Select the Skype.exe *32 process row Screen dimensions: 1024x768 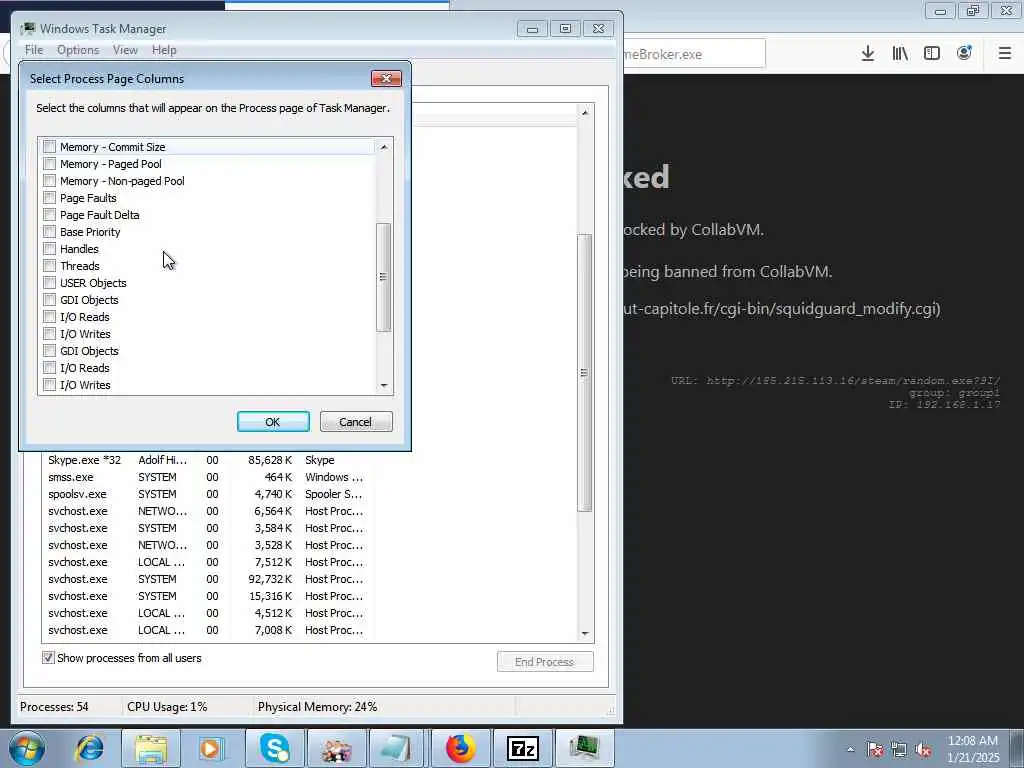206,460
